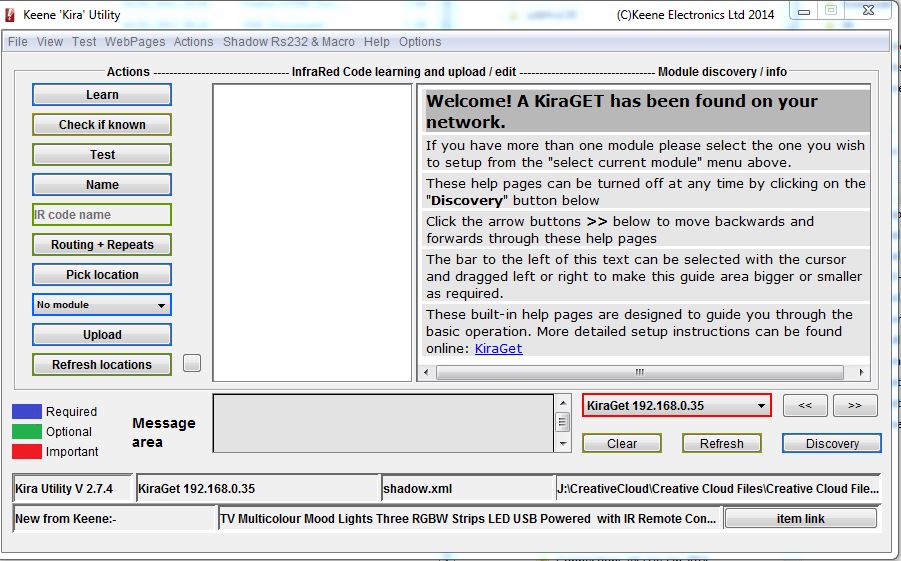Click the Refresh button

(722, 444)
